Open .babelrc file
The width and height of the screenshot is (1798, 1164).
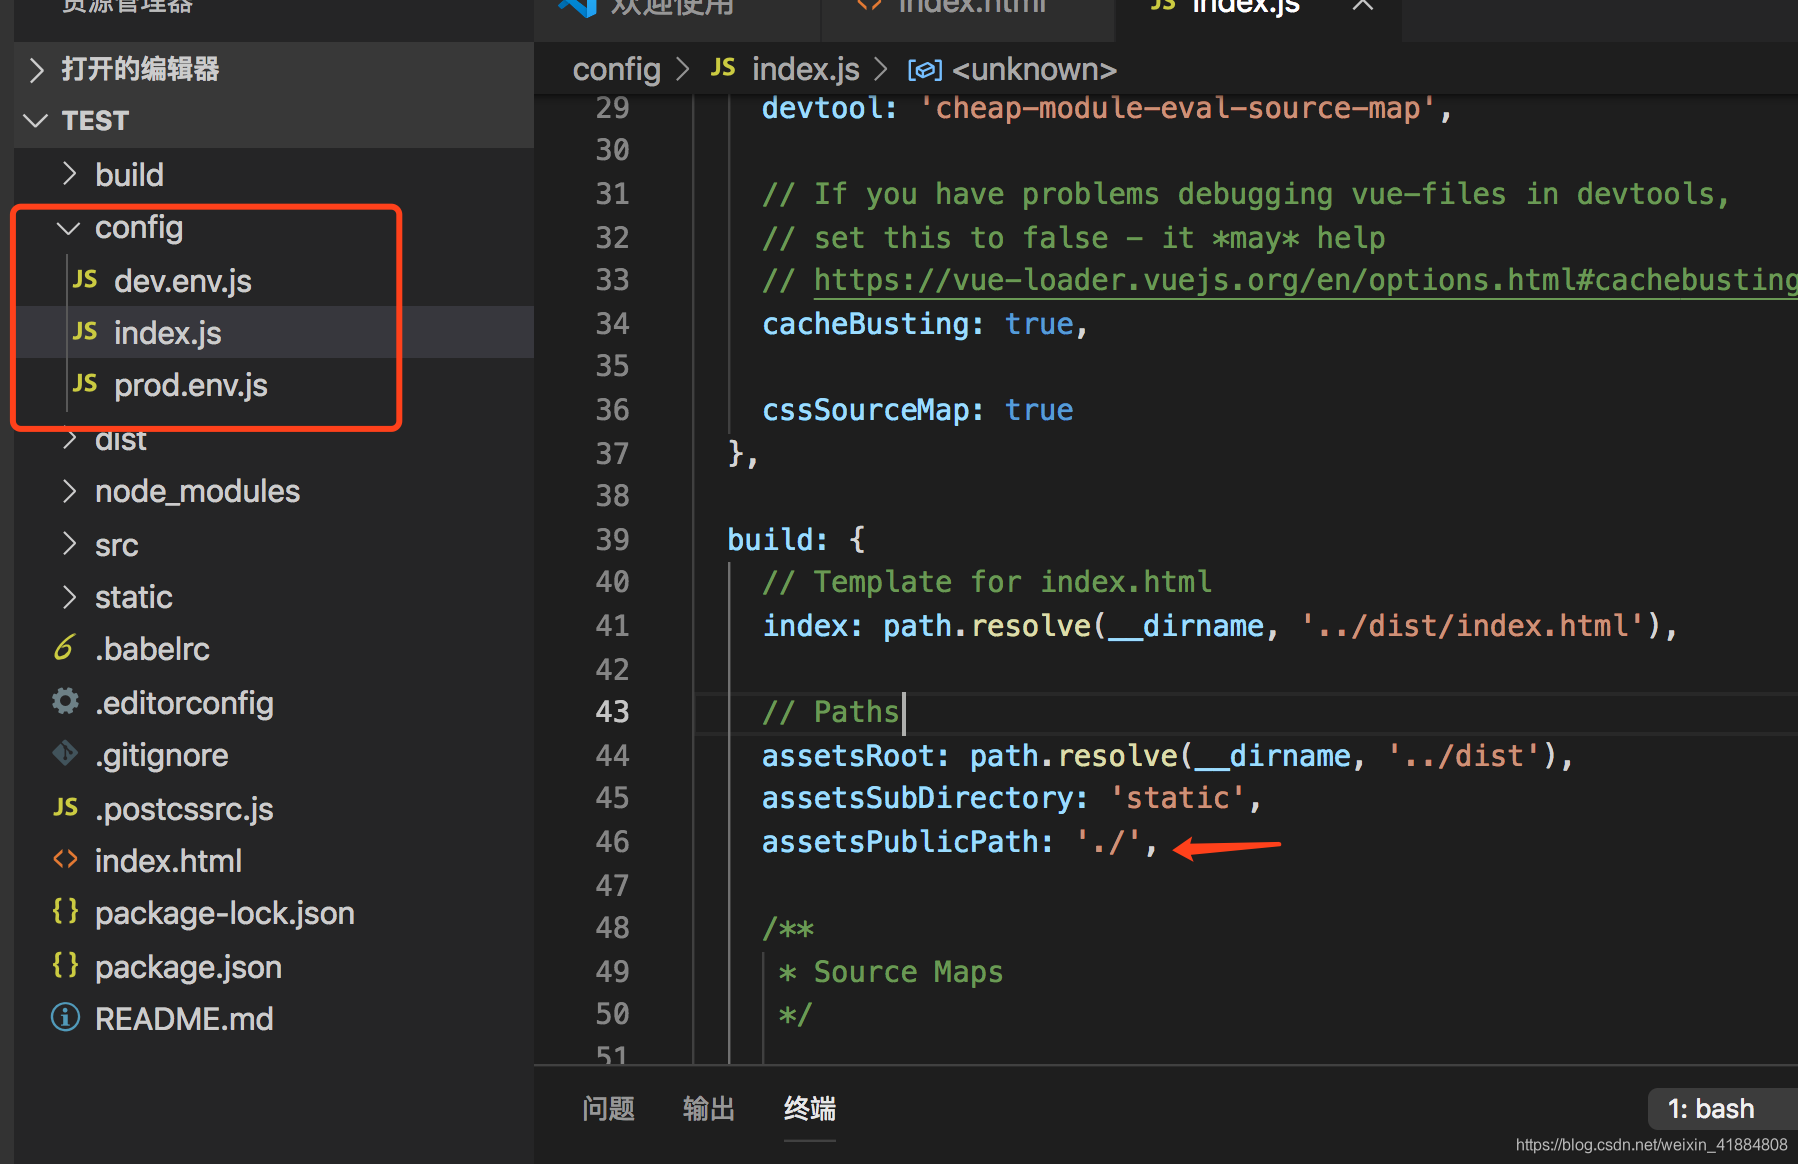point(152,649)
